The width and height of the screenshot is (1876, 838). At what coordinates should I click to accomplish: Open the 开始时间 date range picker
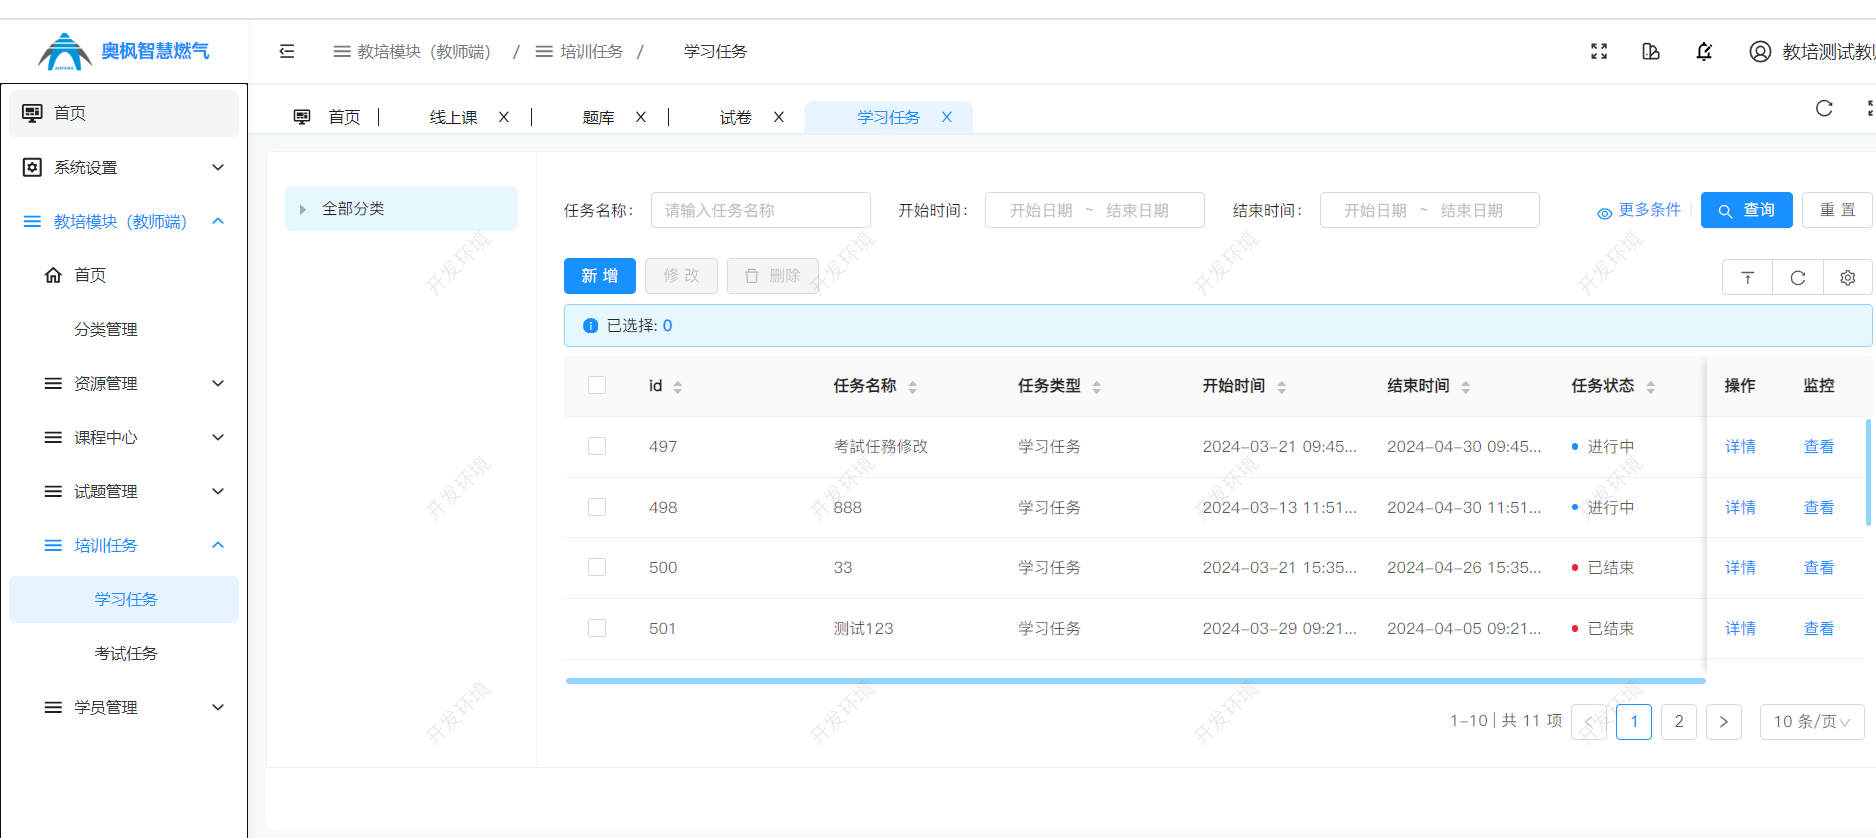click(x=1095, y=210)
